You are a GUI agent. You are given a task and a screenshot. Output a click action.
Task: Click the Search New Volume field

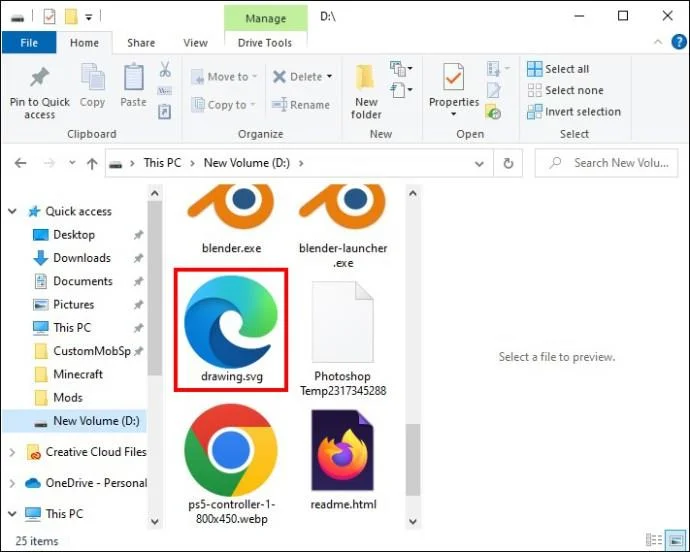[x=606, y=163]
